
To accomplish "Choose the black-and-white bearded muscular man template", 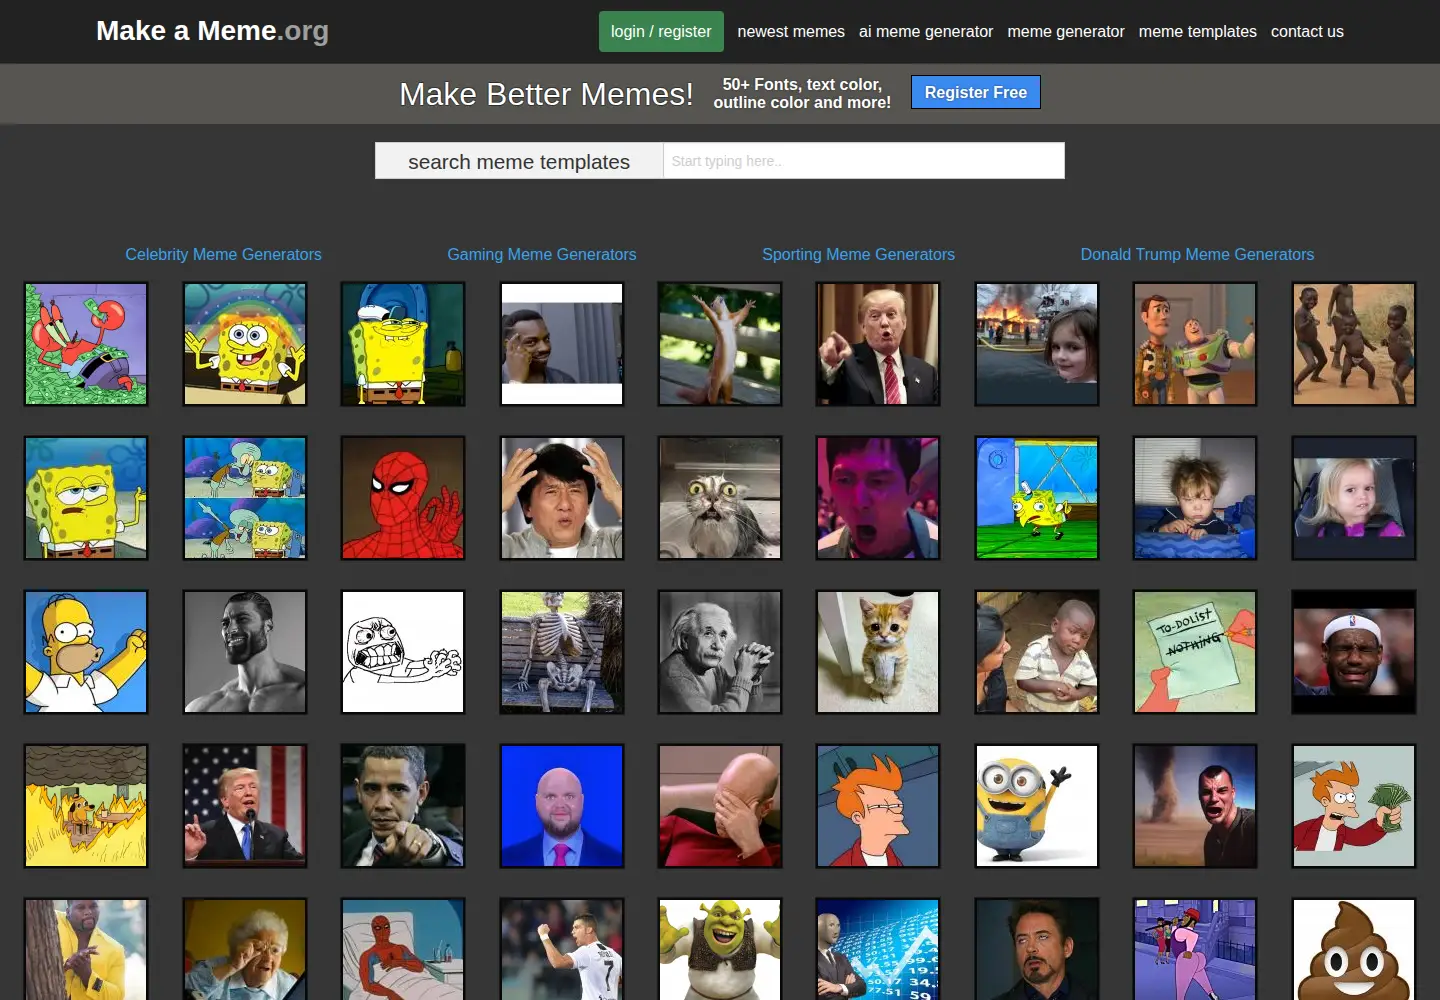I will [x=245, y=652].
